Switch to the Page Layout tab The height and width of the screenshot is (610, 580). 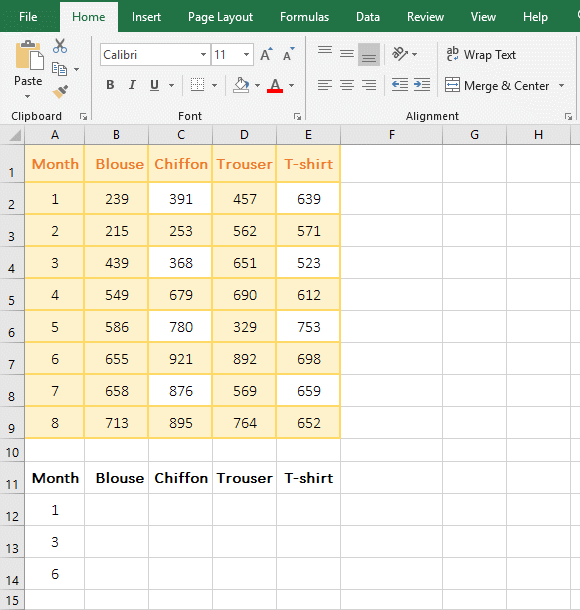tap(220, 17)
